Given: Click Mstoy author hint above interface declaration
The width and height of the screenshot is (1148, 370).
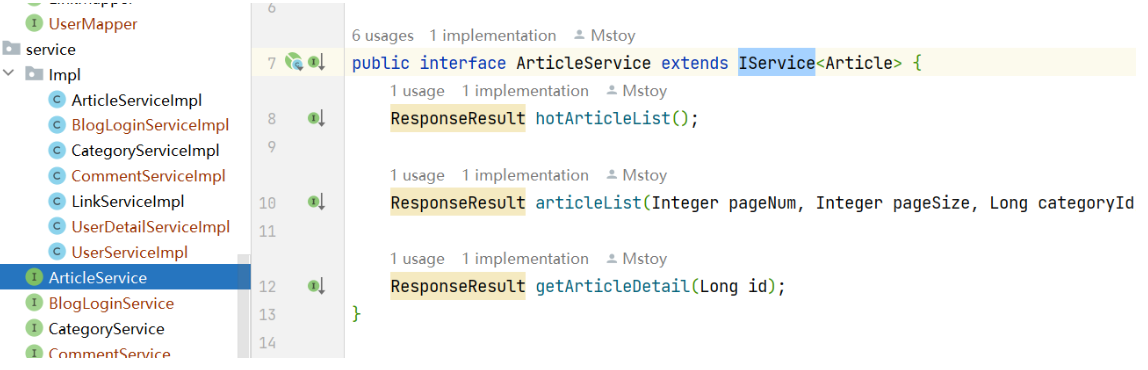Looking at the screenshot, I should [x=605, y=35].
